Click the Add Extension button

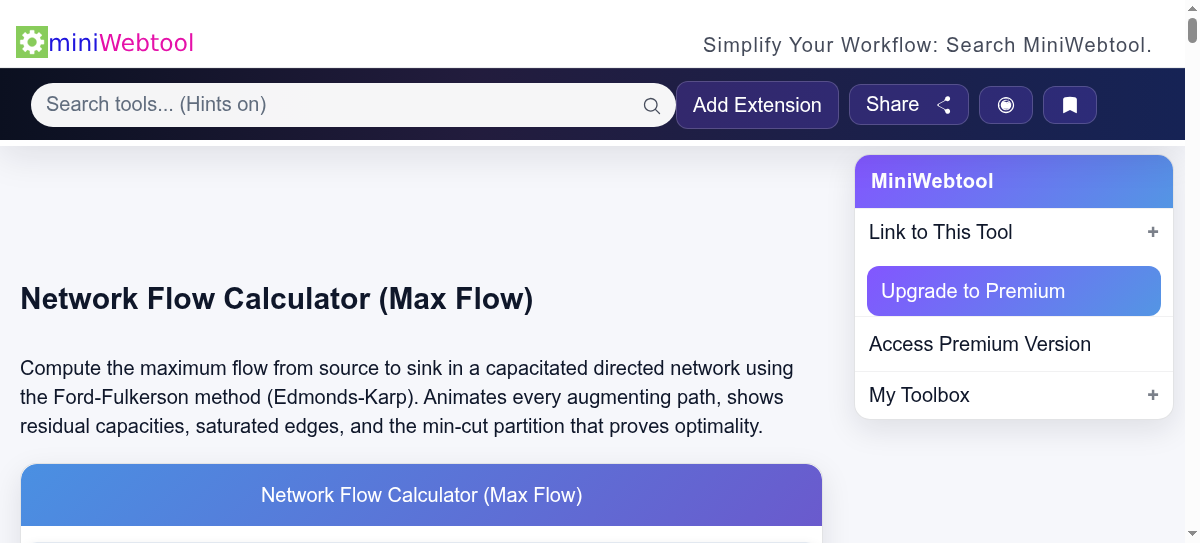click(757, 105)
